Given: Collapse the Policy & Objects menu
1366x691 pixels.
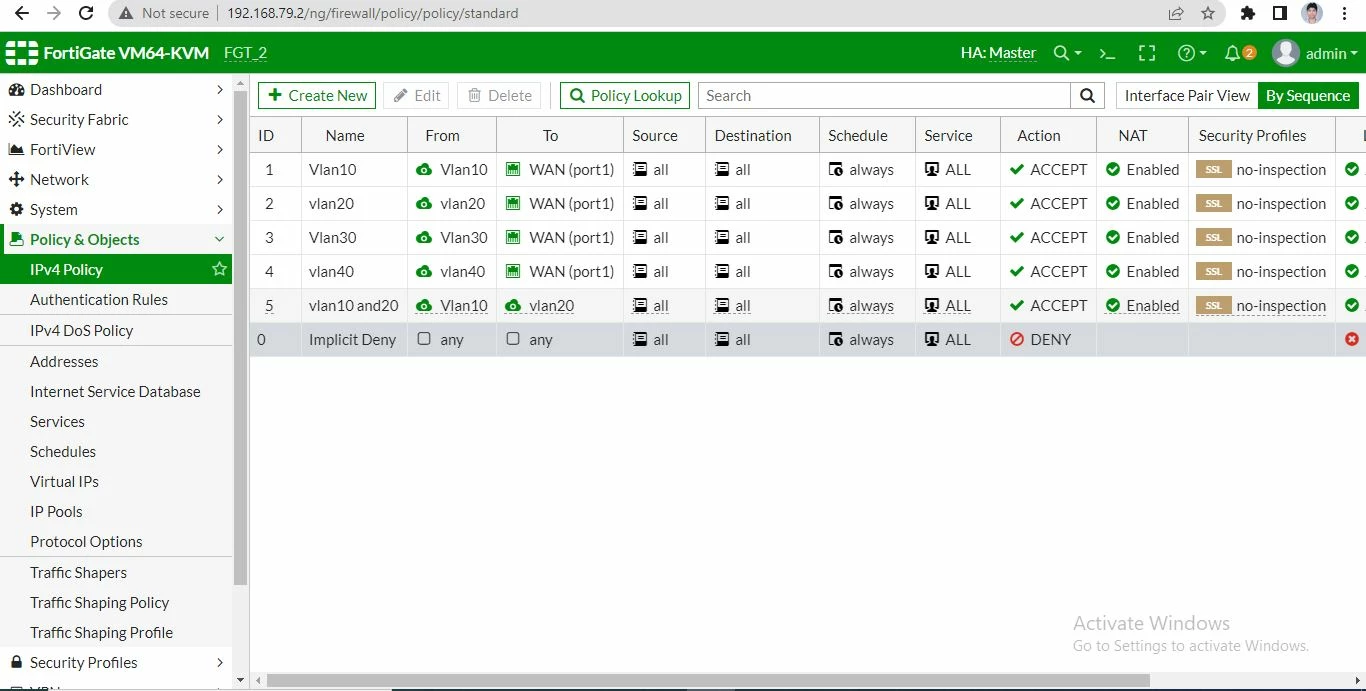Looking at the screenshot, I should click(x=219, y=239).
